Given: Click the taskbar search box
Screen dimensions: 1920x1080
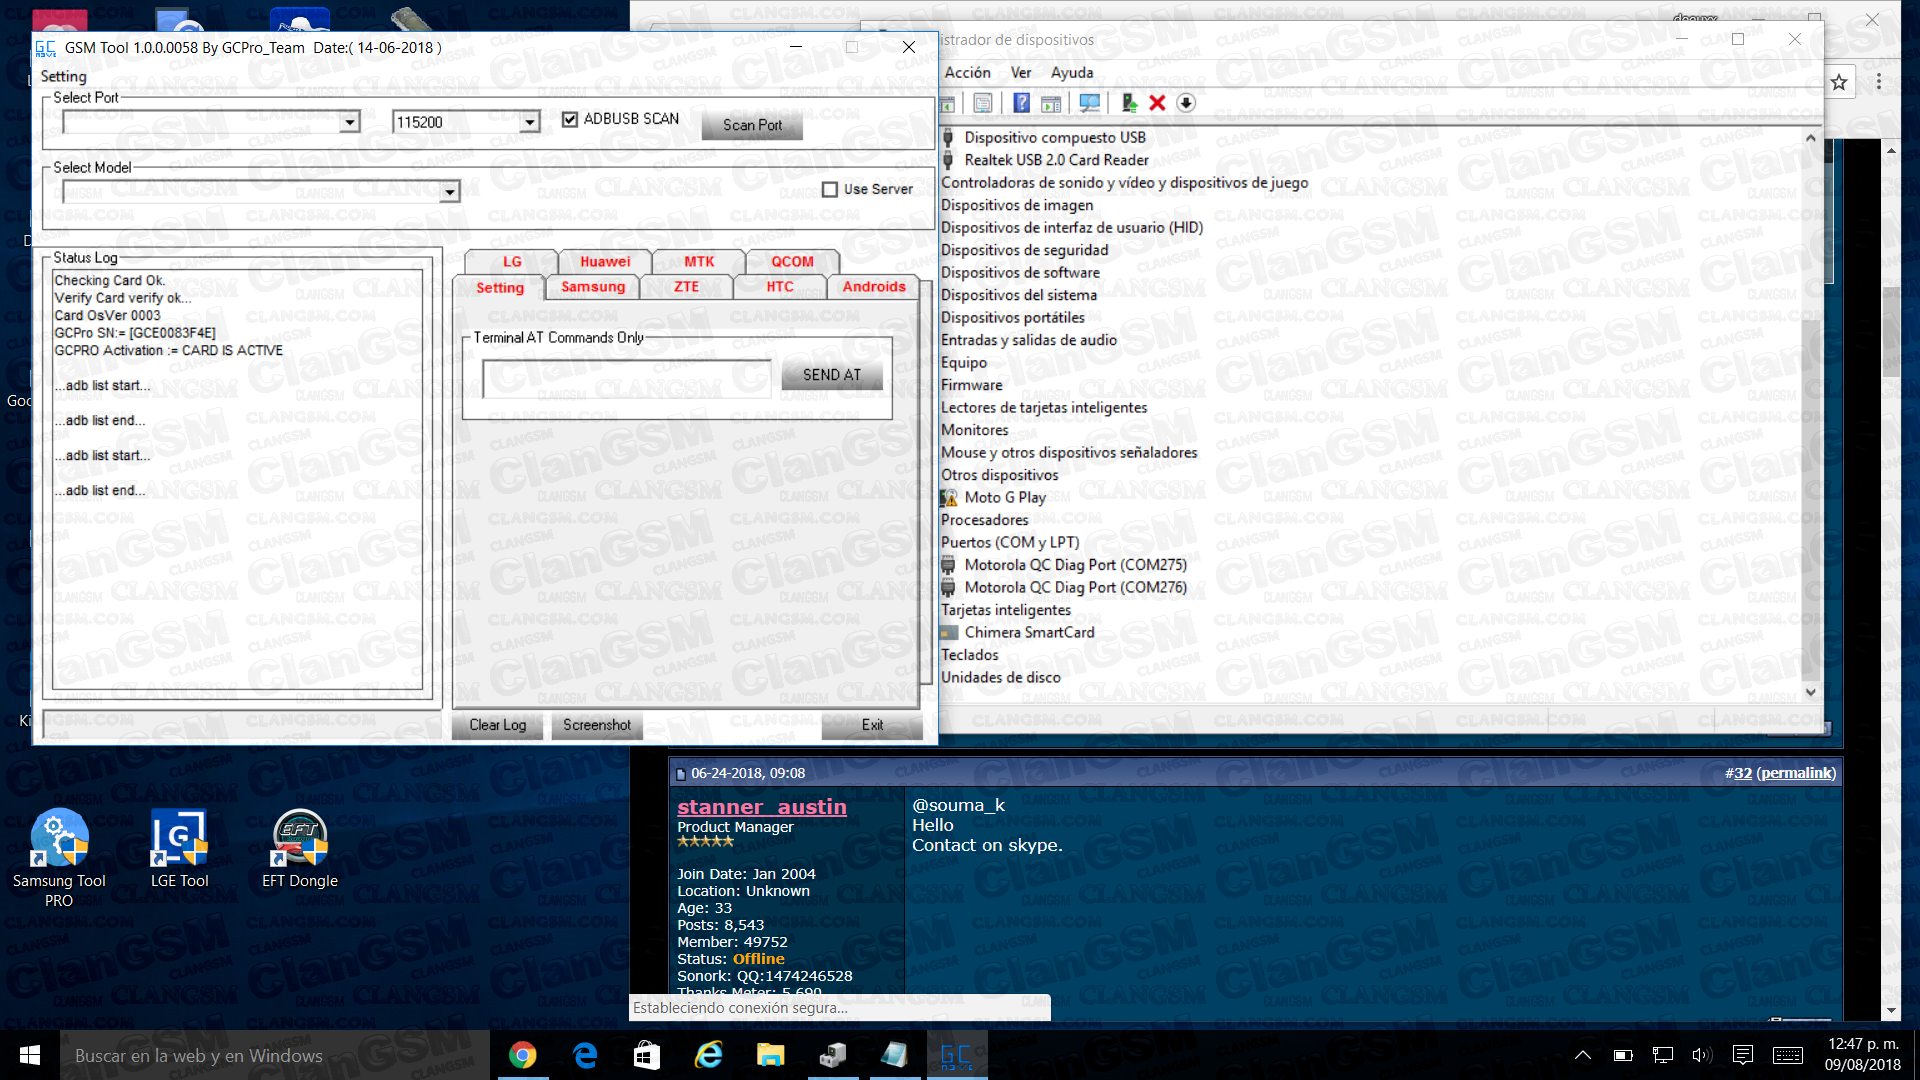Looking at the screenshot, I should (275, 1055).
